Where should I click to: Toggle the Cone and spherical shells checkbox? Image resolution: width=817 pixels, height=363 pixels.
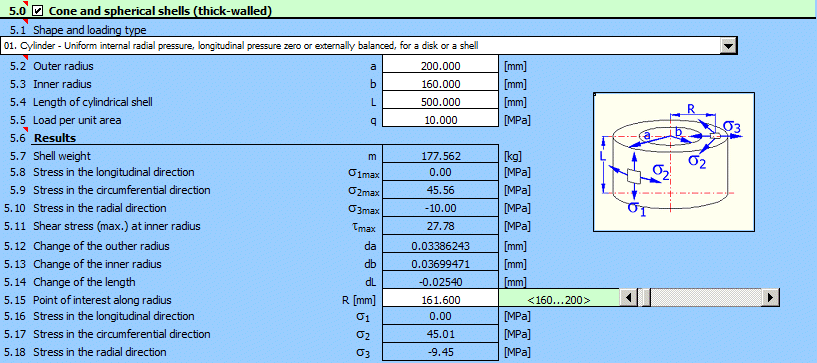(x=38, y=10)
